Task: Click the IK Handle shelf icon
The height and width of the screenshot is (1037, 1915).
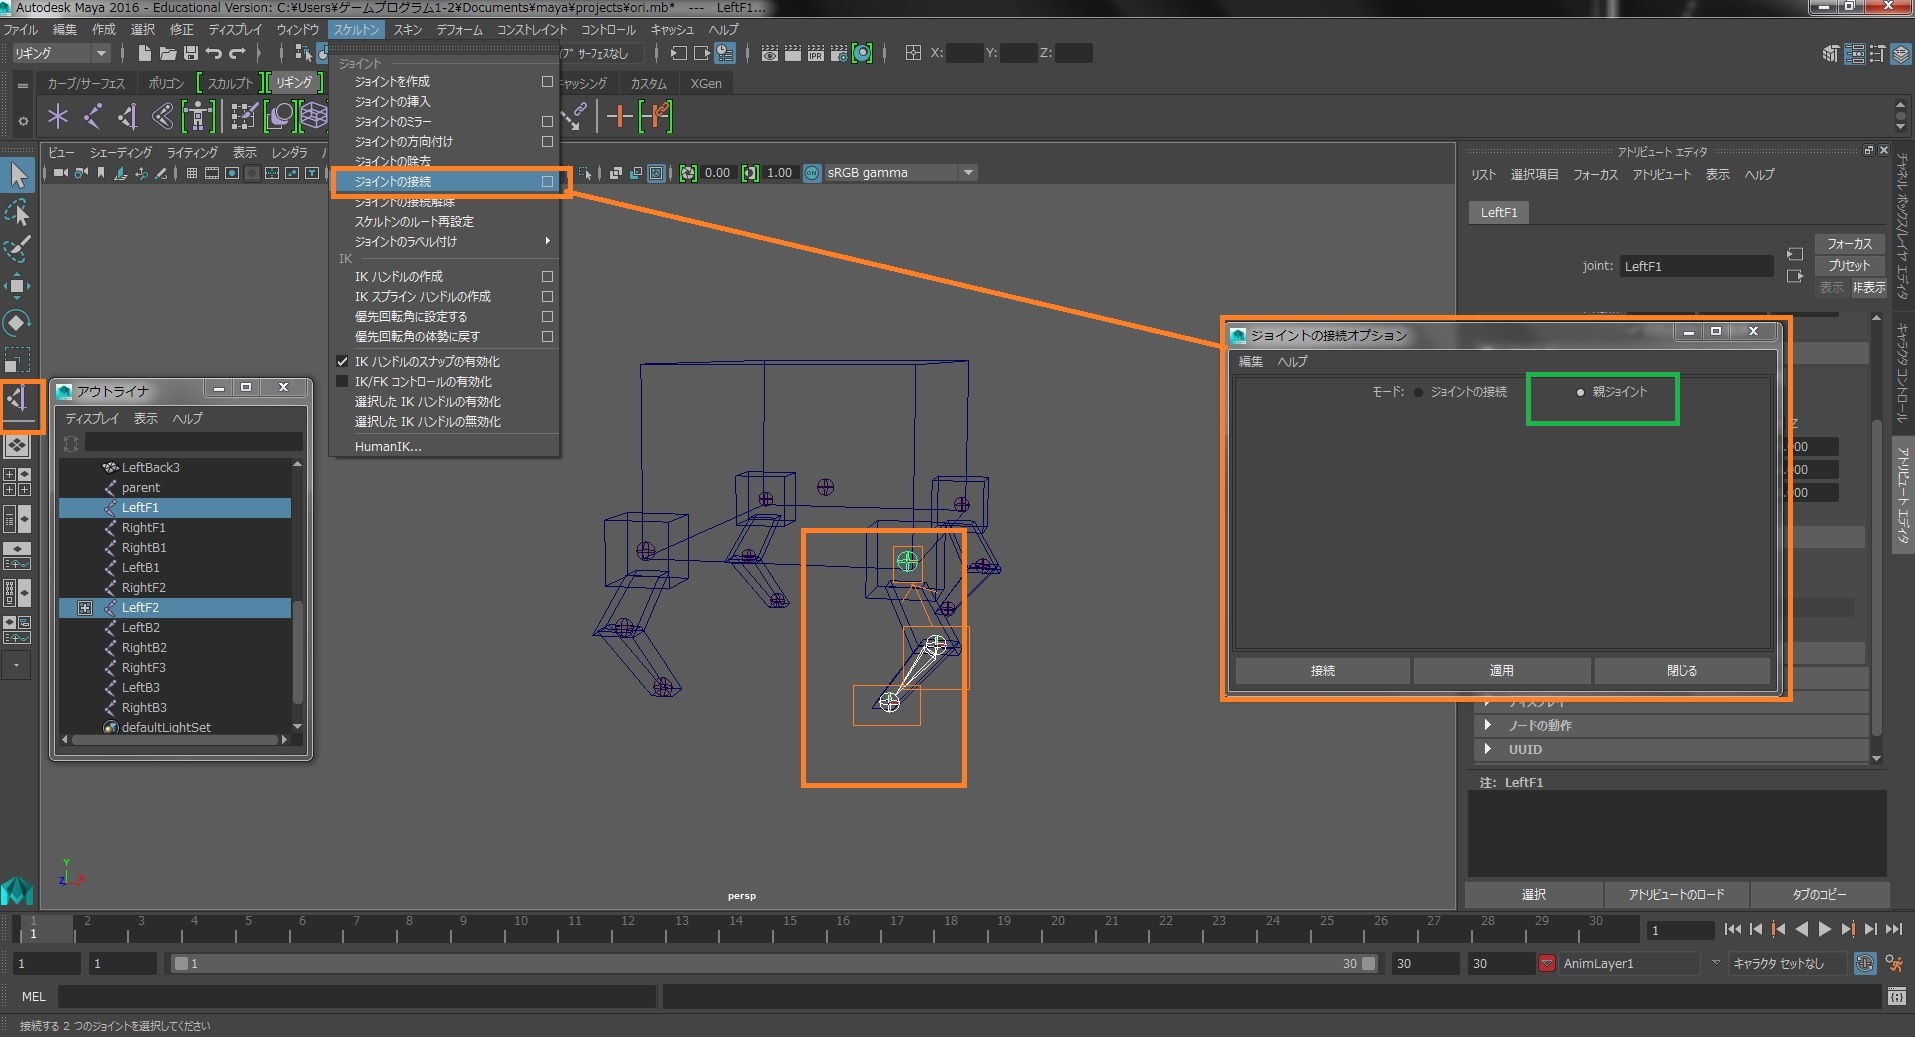Action: 127,117
